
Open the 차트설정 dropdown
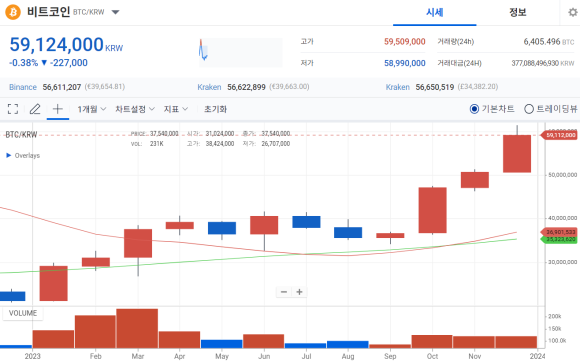point(135,109)
